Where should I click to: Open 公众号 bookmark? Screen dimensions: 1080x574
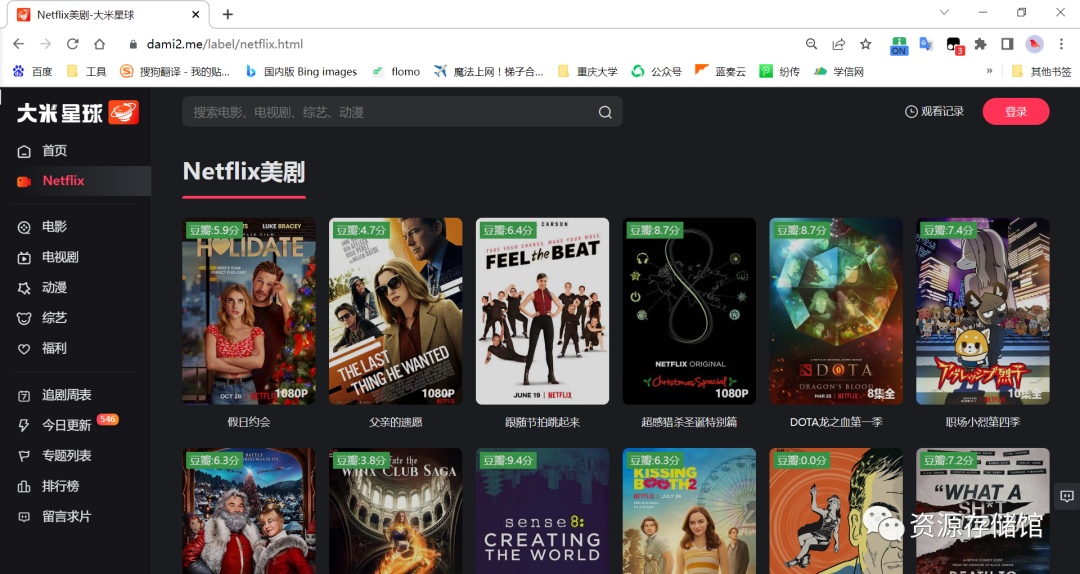click(x=656, y=71)
